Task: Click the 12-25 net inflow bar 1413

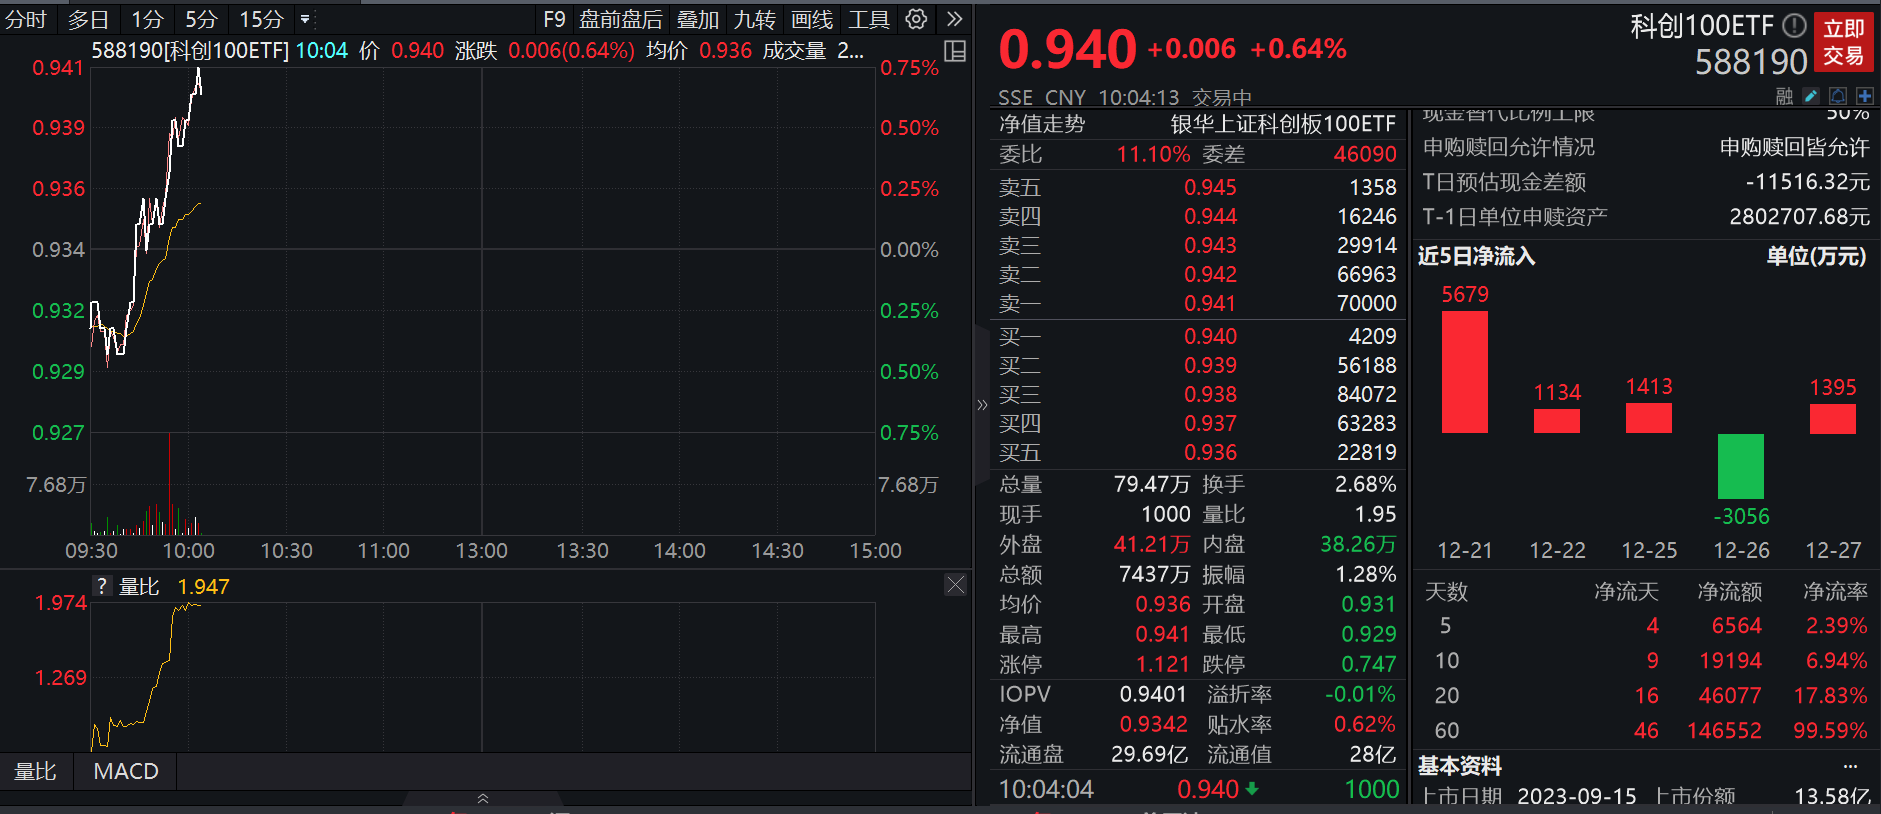Action: coord(1649,418)
